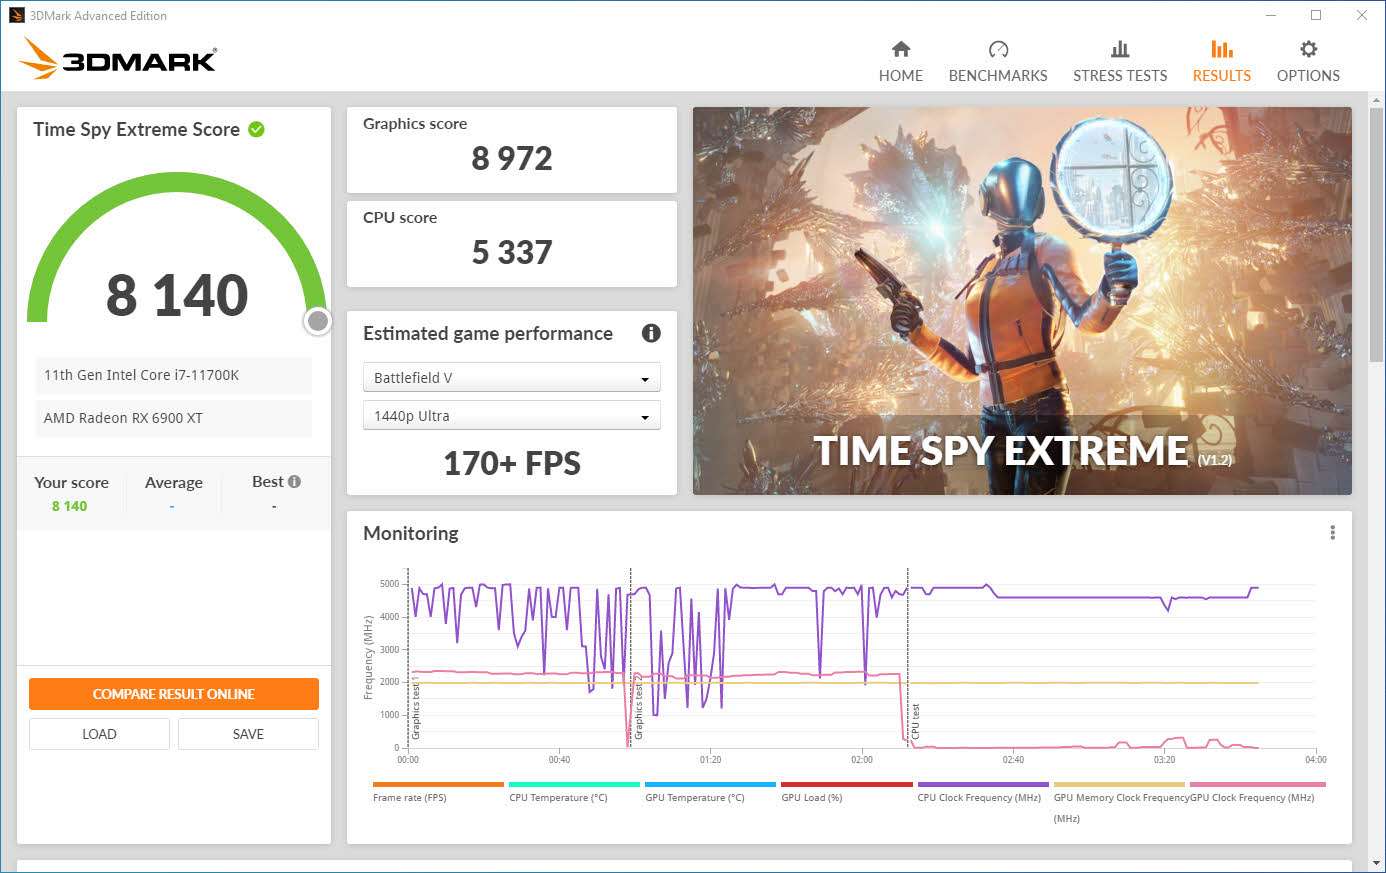
Task: Click the vertical scrollbar down arrow
Action: [1377, 863]
